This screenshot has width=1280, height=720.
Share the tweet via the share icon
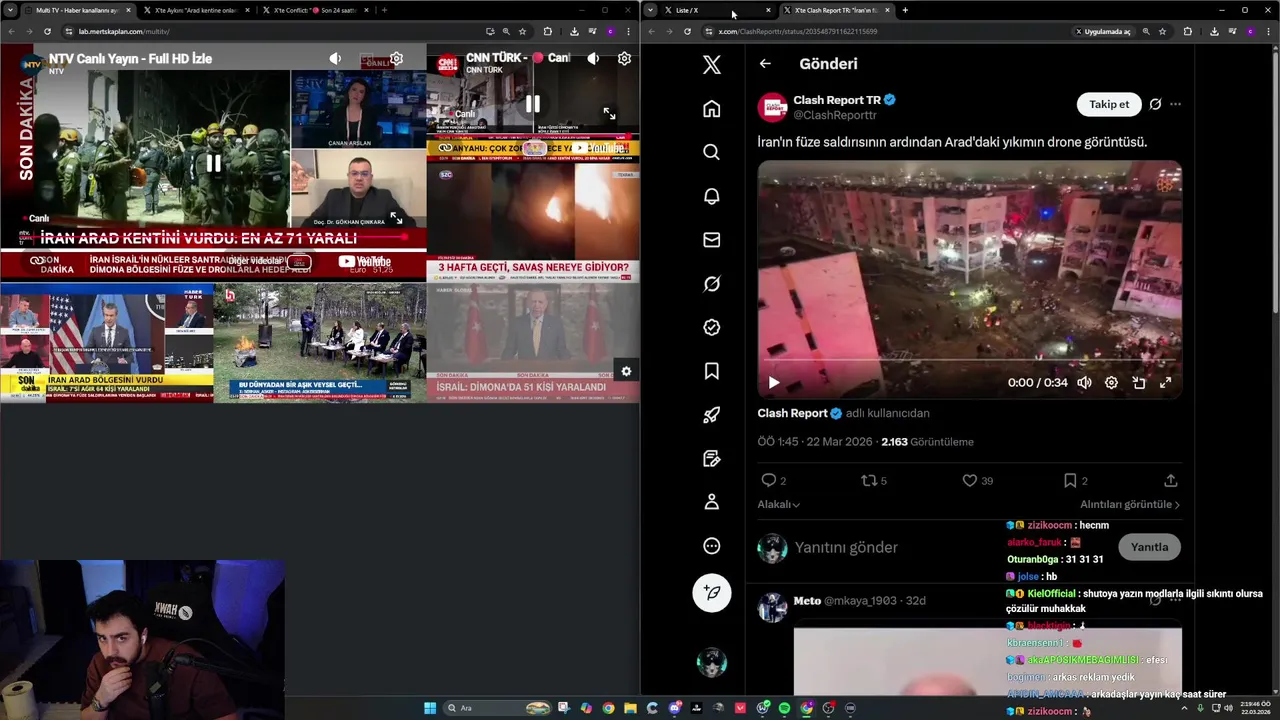tap(1170, 481)
